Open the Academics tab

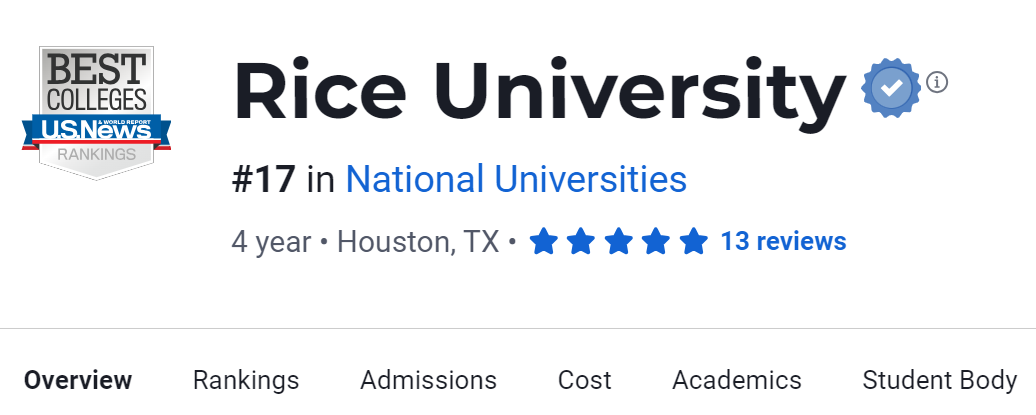click(x=737, y=381)
